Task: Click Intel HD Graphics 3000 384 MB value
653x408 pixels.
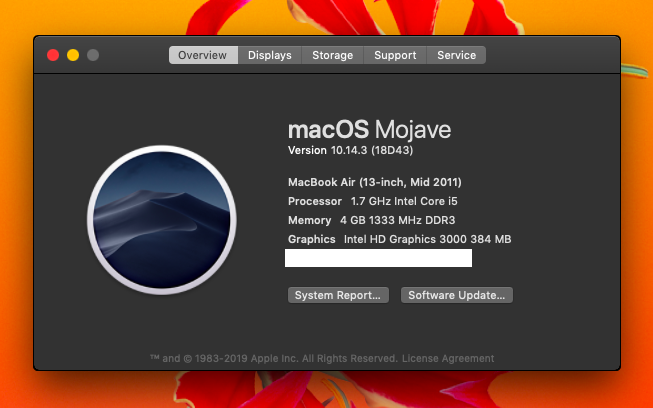Action: (427, 239)
